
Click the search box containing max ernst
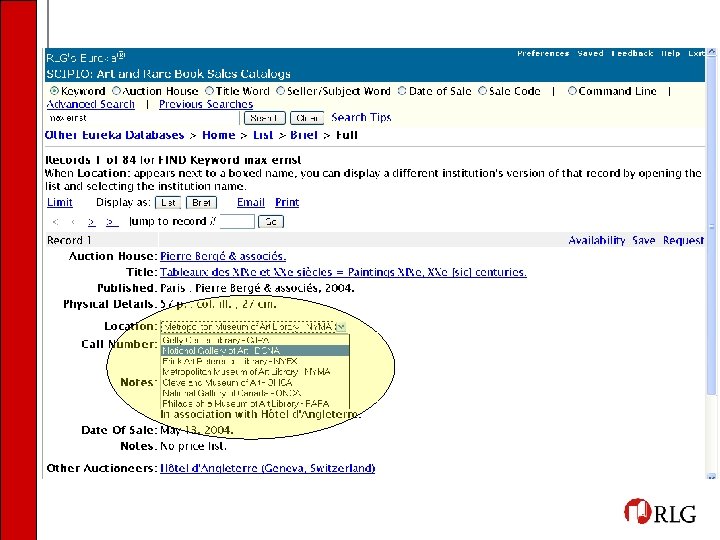tap(142, 118)
